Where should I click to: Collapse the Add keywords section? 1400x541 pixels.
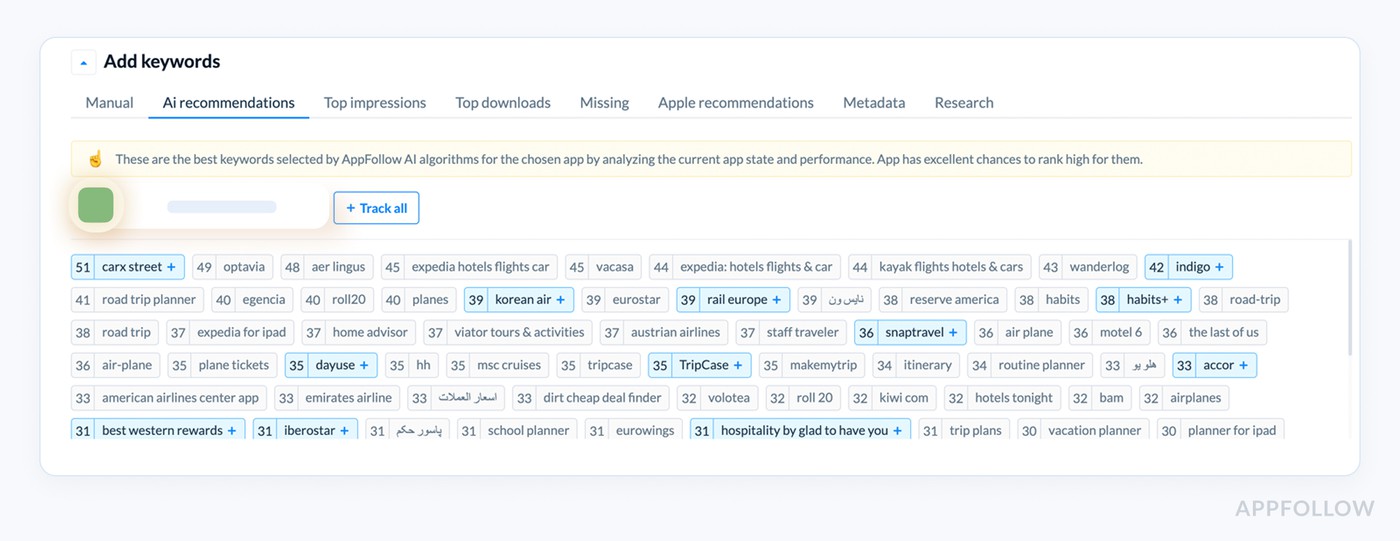[83, 62]
